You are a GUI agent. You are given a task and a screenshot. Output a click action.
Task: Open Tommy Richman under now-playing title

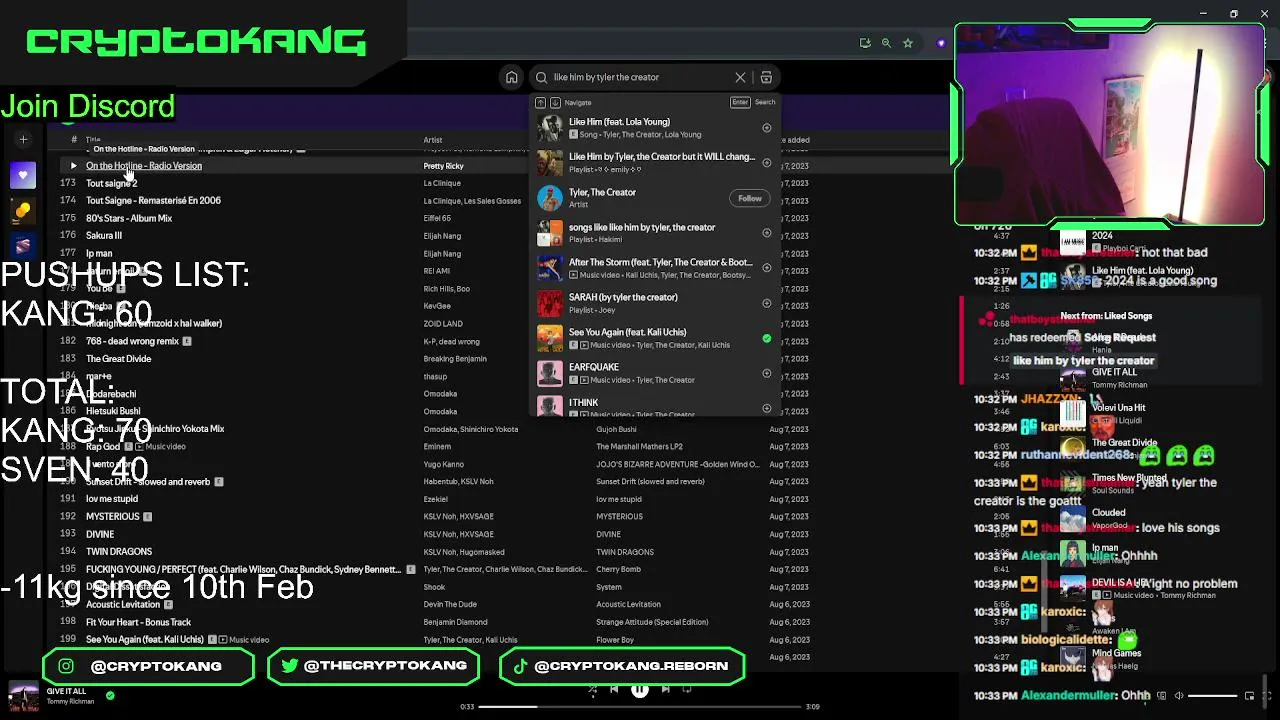click(x=70, y=701)
